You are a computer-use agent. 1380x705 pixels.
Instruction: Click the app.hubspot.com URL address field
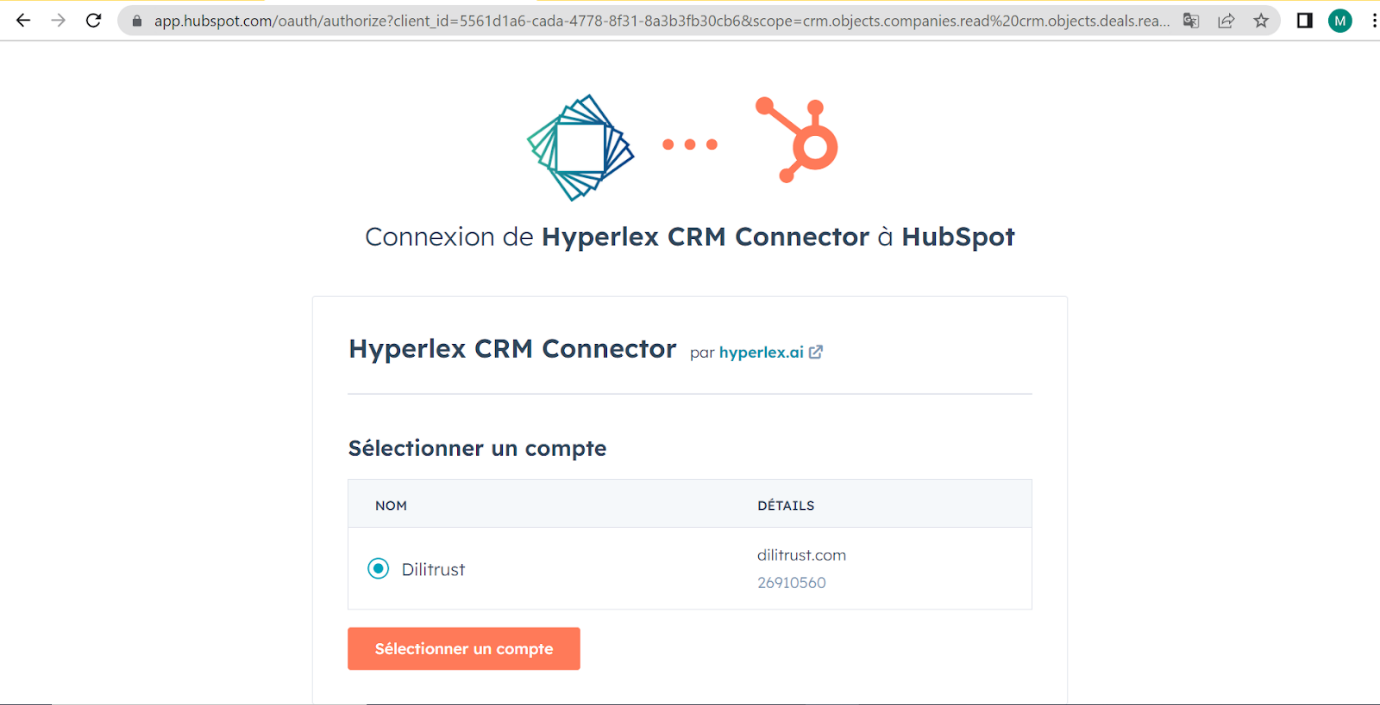pos(662,20)
